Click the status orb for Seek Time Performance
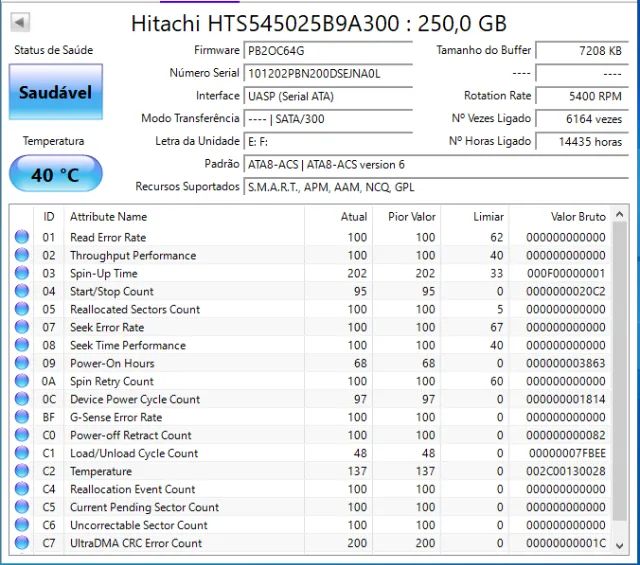Image resolution: width=640 pixels, height=565 pixels. pyautogui.click(x=22, y=345)
